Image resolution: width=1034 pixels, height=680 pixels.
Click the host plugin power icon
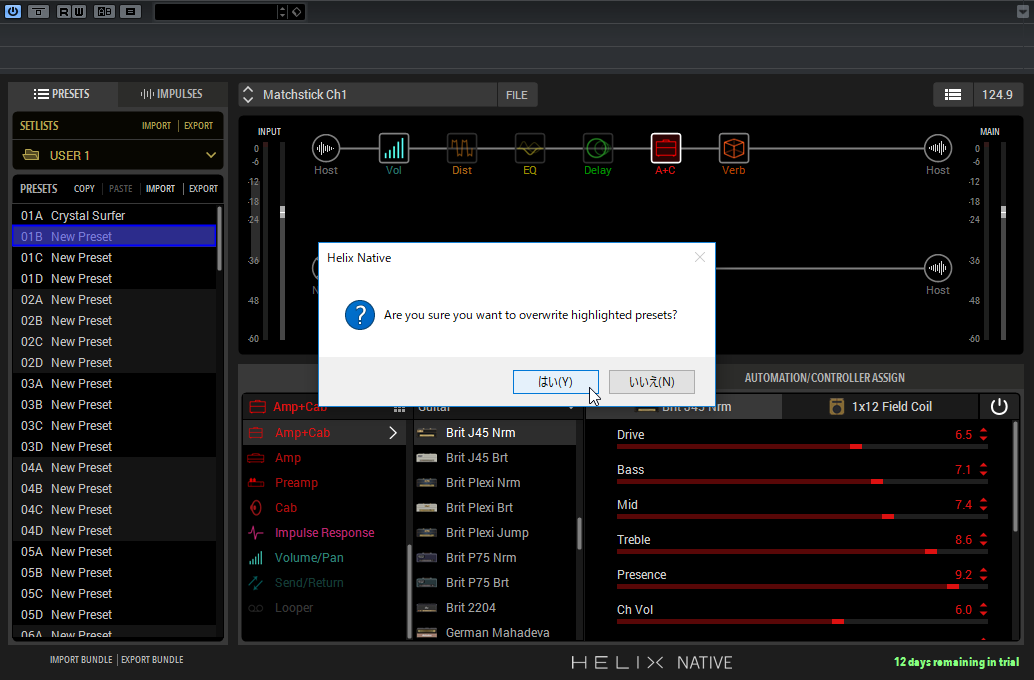pos(13,11)
